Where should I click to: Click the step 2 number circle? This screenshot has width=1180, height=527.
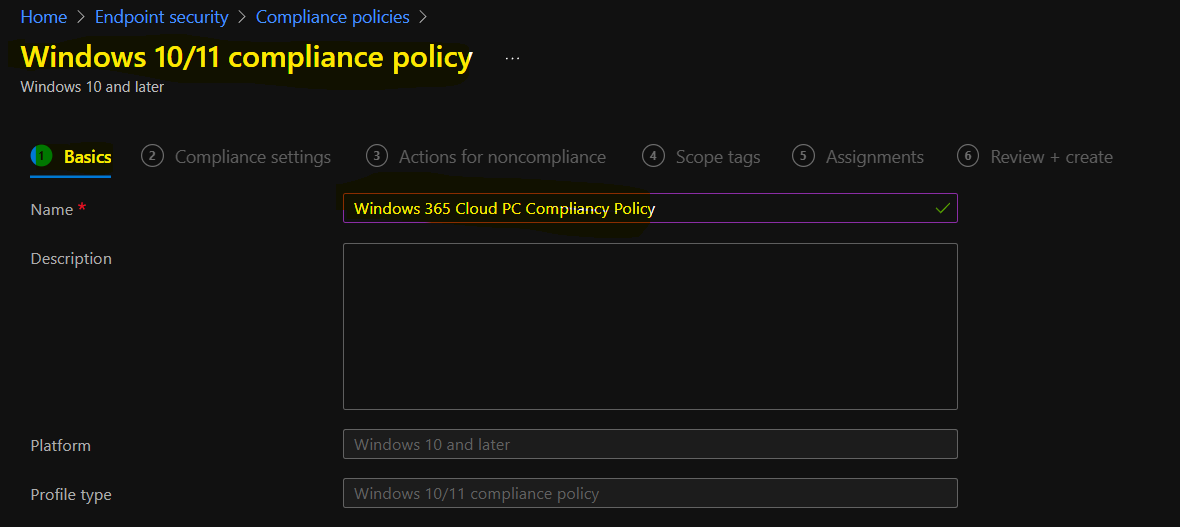point(152,156)
